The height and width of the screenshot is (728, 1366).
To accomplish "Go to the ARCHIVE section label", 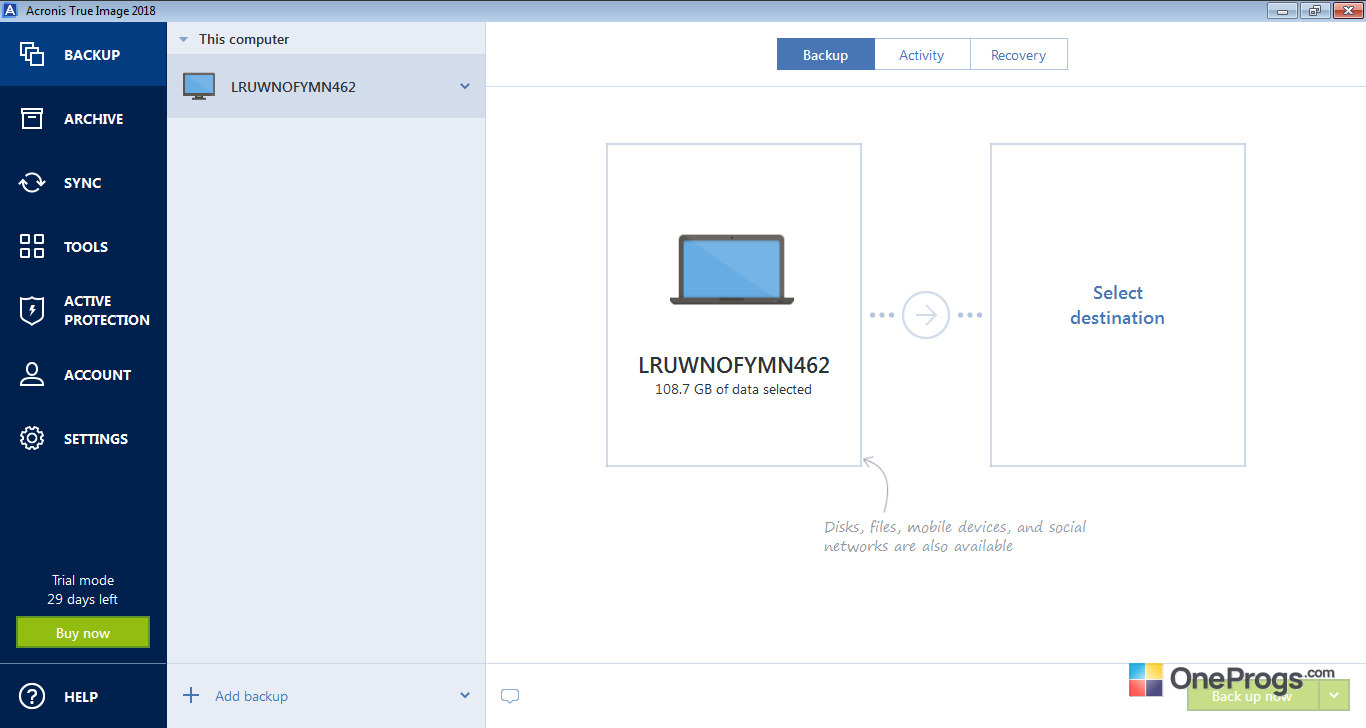I will pyautogui.click(x=94, y=119).
